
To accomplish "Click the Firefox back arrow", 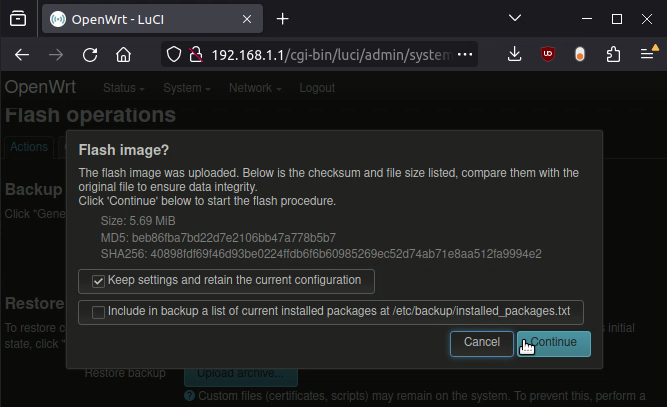I will click(22, 55).
